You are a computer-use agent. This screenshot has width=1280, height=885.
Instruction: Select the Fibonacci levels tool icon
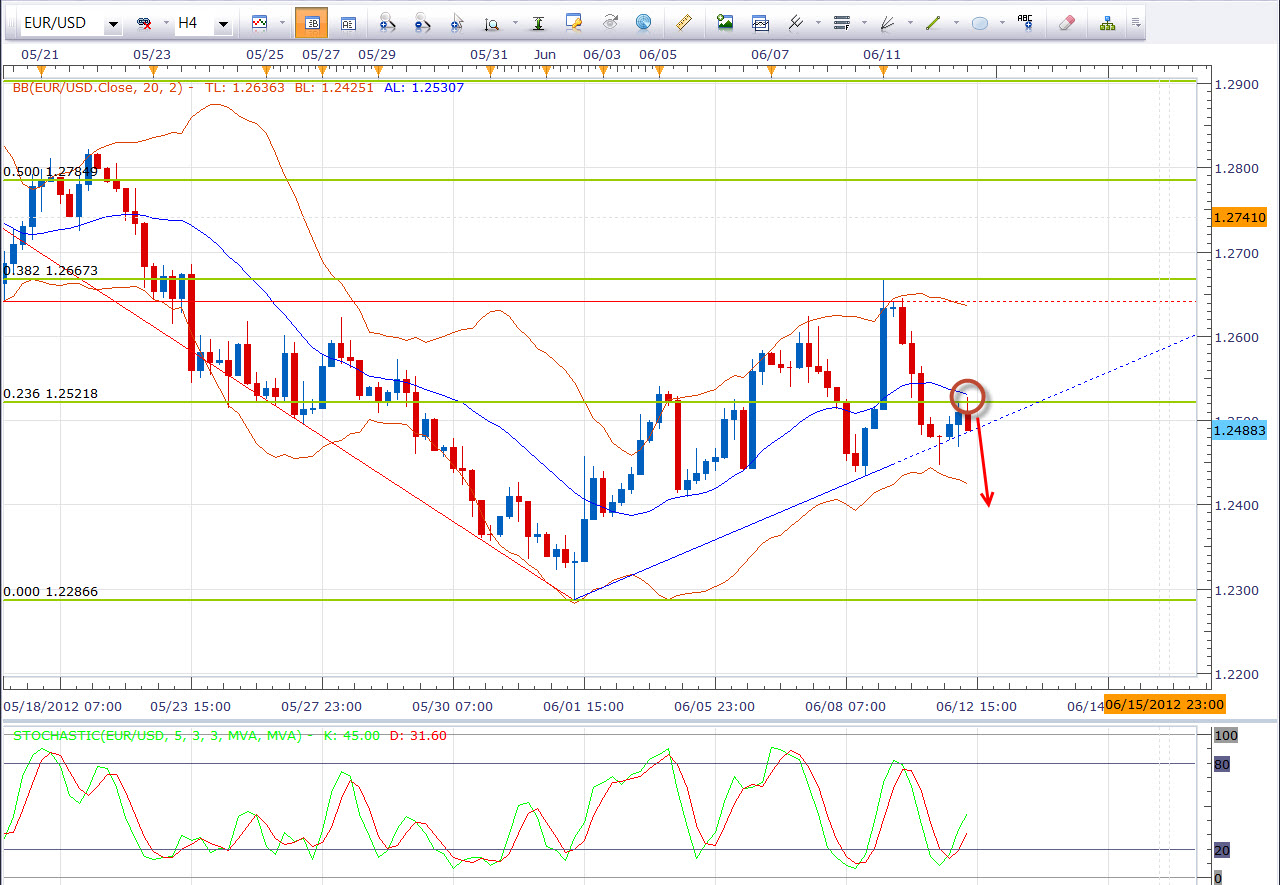(x=840, y=22)
